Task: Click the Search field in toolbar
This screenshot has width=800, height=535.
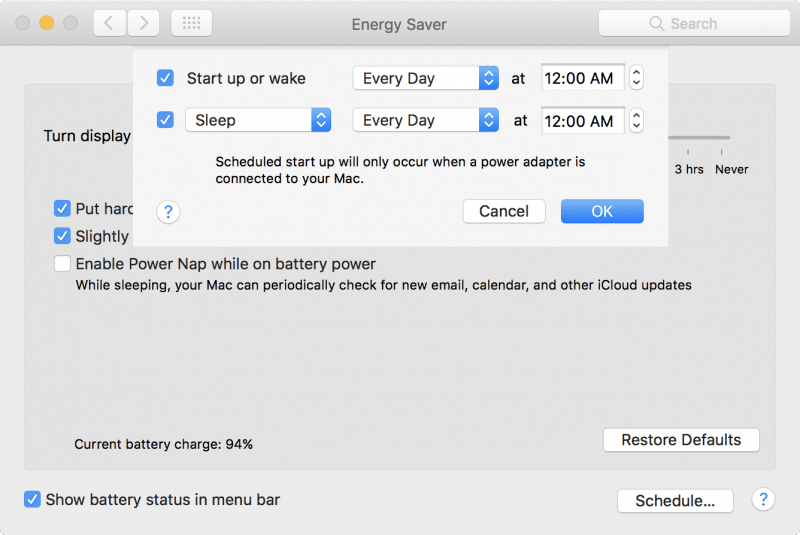Action: pos(694,23)
